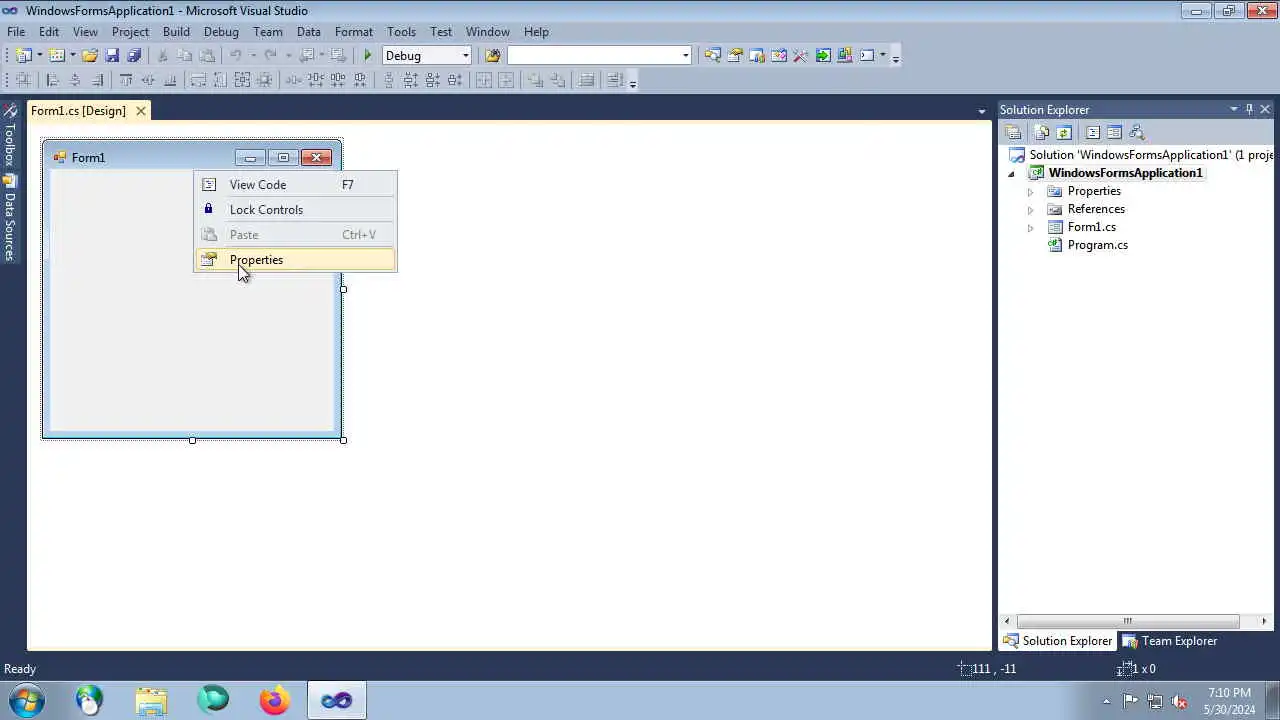This screenshot has width=1280, height=720.
Task: Select Program.cs in Solution Explorer
Action: [x=1097, y=245]
